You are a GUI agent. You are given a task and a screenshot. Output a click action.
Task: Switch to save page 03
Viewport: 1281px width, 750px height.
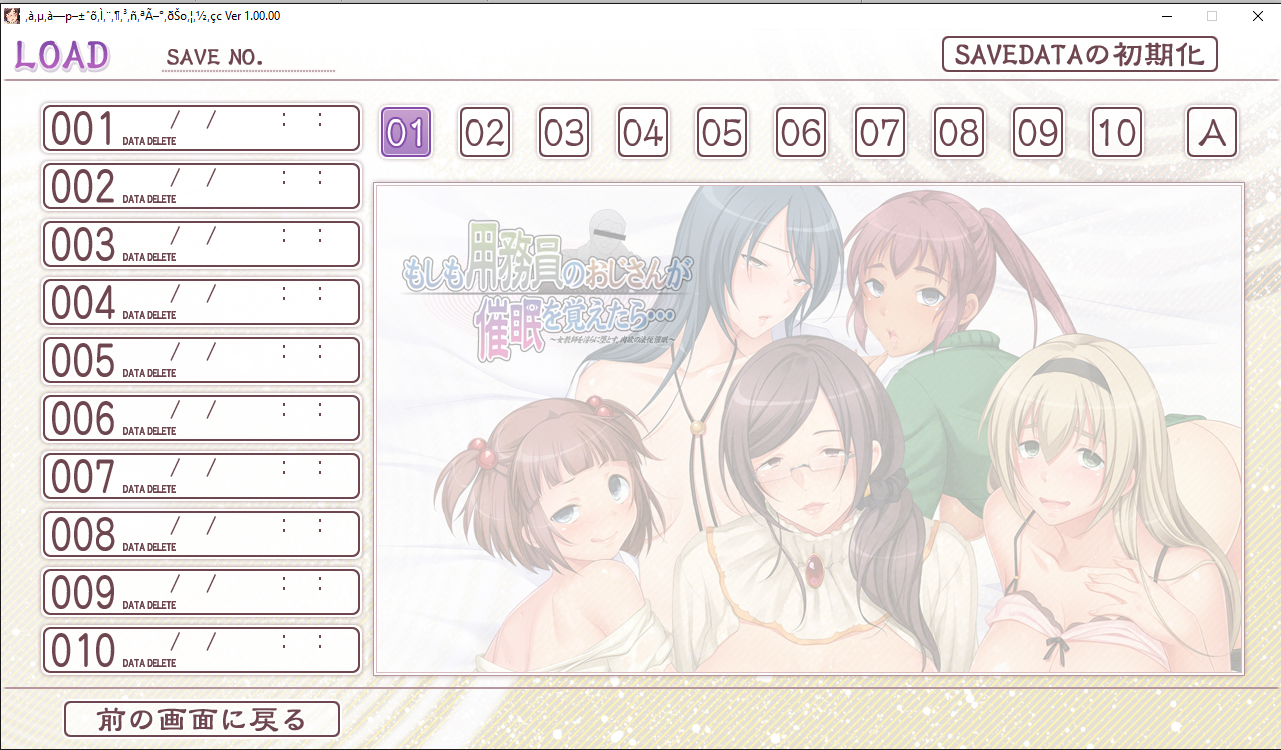click(x=564, y=132)
